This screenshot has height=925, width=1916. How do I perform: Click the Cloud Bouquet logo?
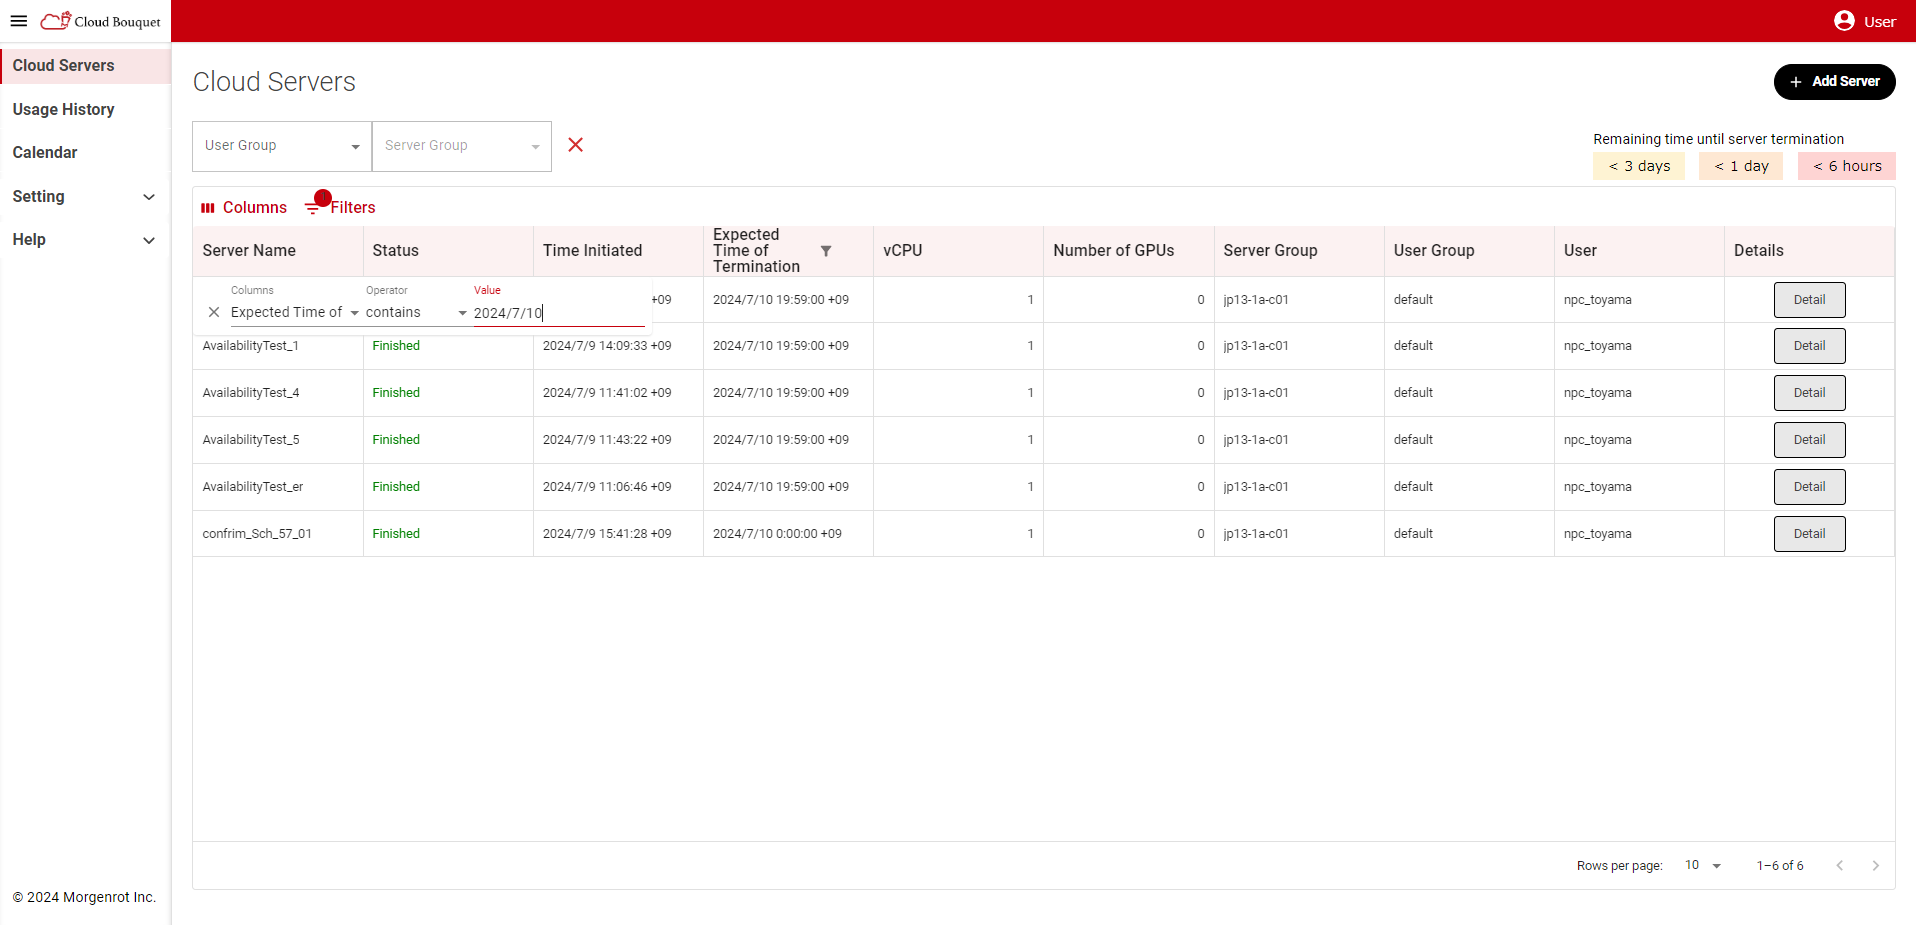click(100, 21)
